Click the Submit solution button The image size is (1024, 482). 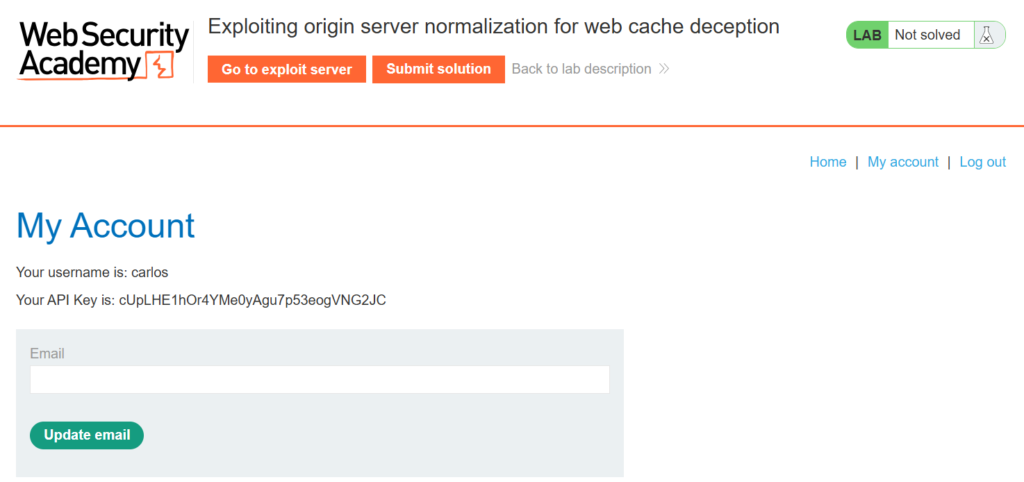tap(438, 69)
